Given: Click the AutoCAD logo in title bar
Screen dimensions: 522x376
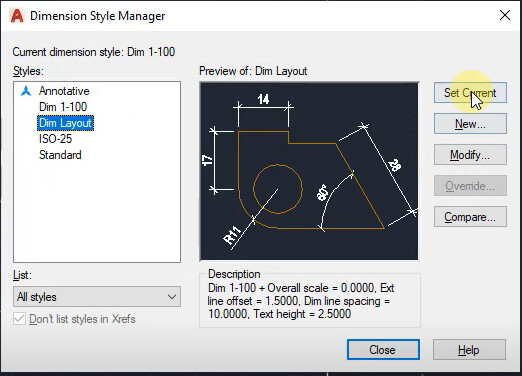Looking at the screenshot, I should (17, 16).
